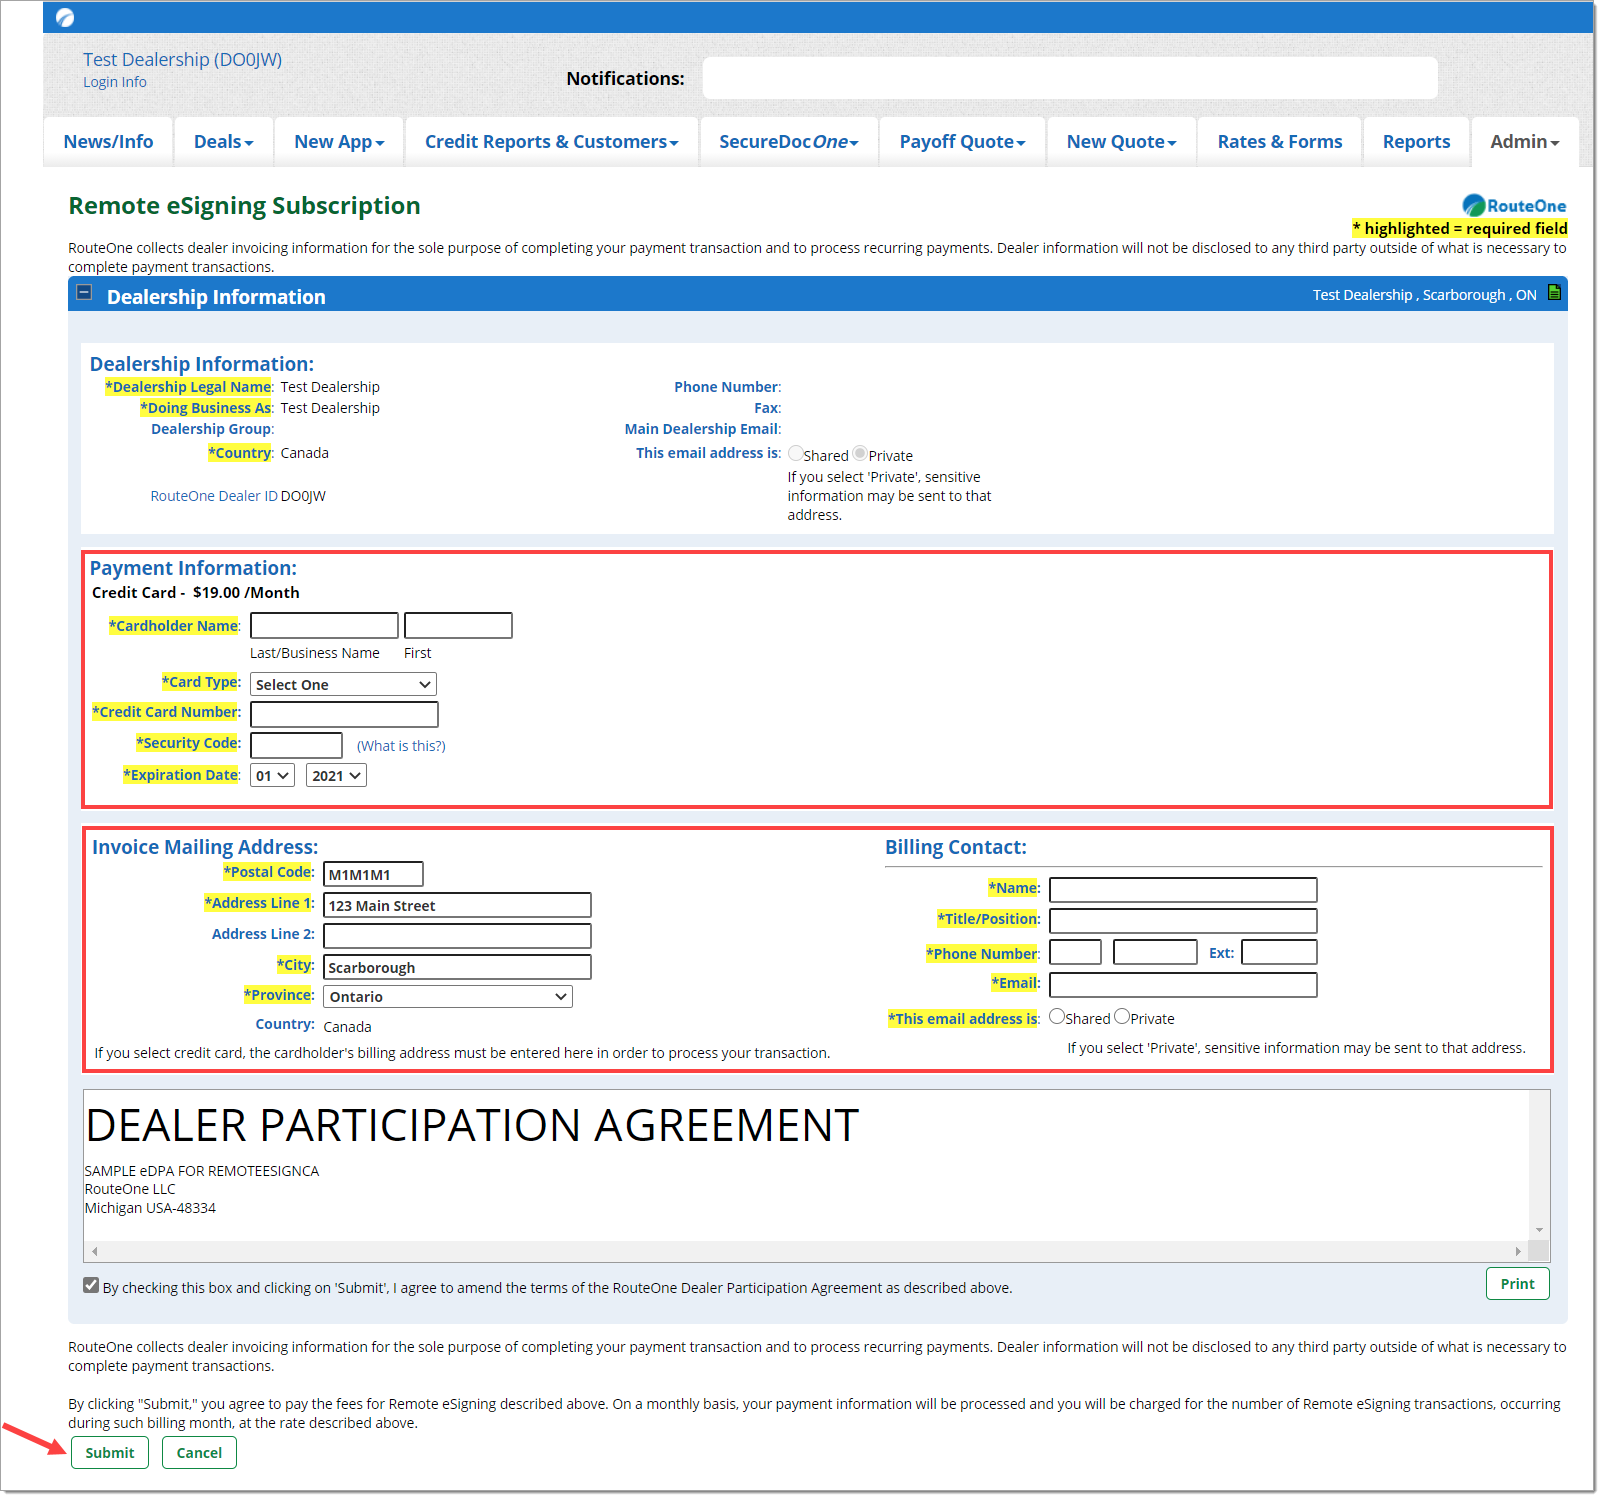Screen dimensions: 1601x1498
Task: Select Shared for billing contact email
Action: [1057, 1017]
